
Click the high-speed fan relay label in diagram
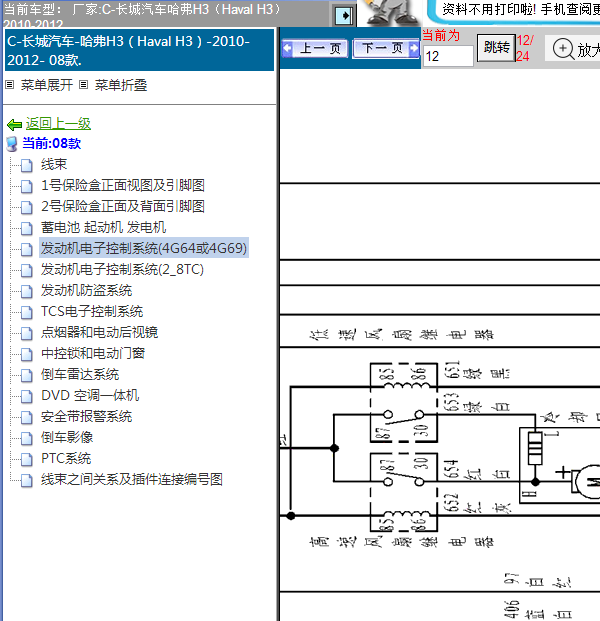click(401, 542)
